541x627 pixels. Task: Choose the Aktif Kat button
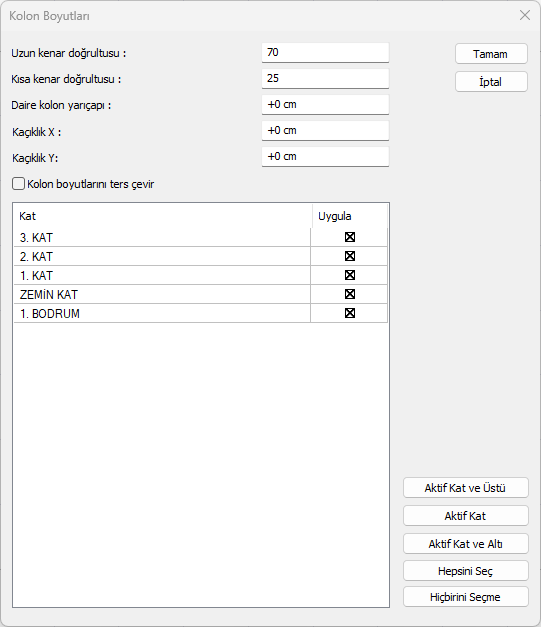[465, 515]
